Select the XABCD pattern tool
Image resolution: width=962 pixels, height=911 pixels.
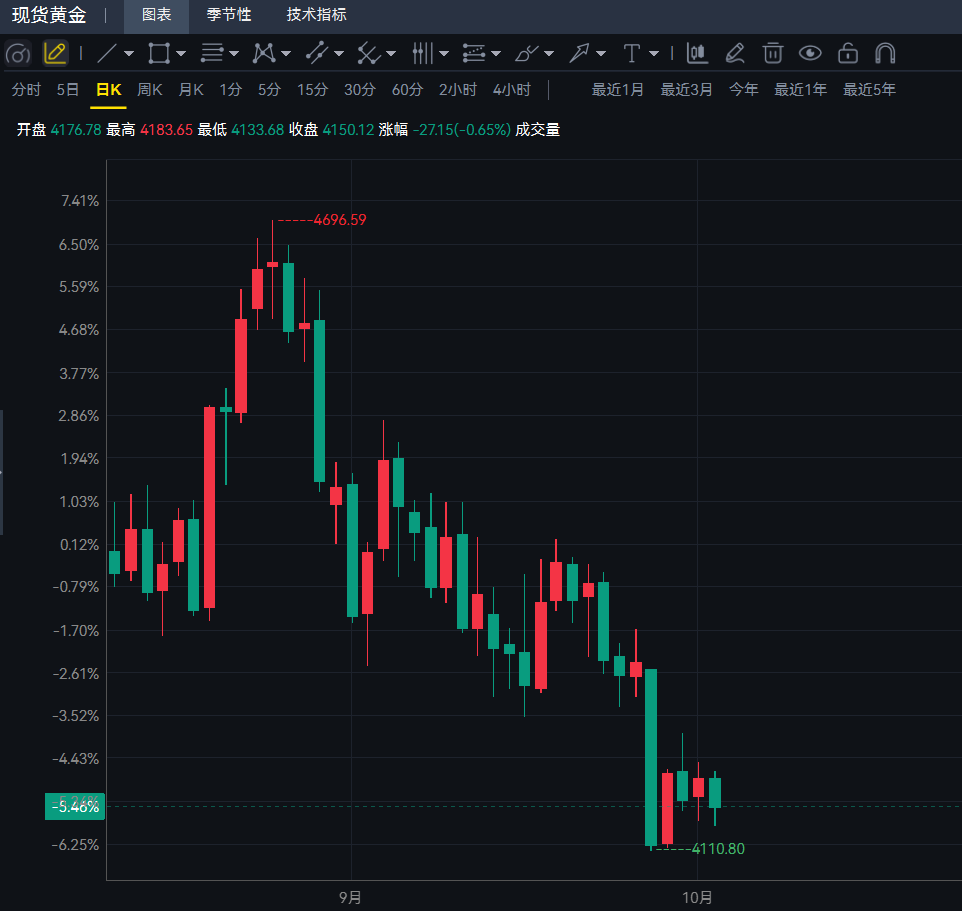pyautogui.click(x=264, y=53)
